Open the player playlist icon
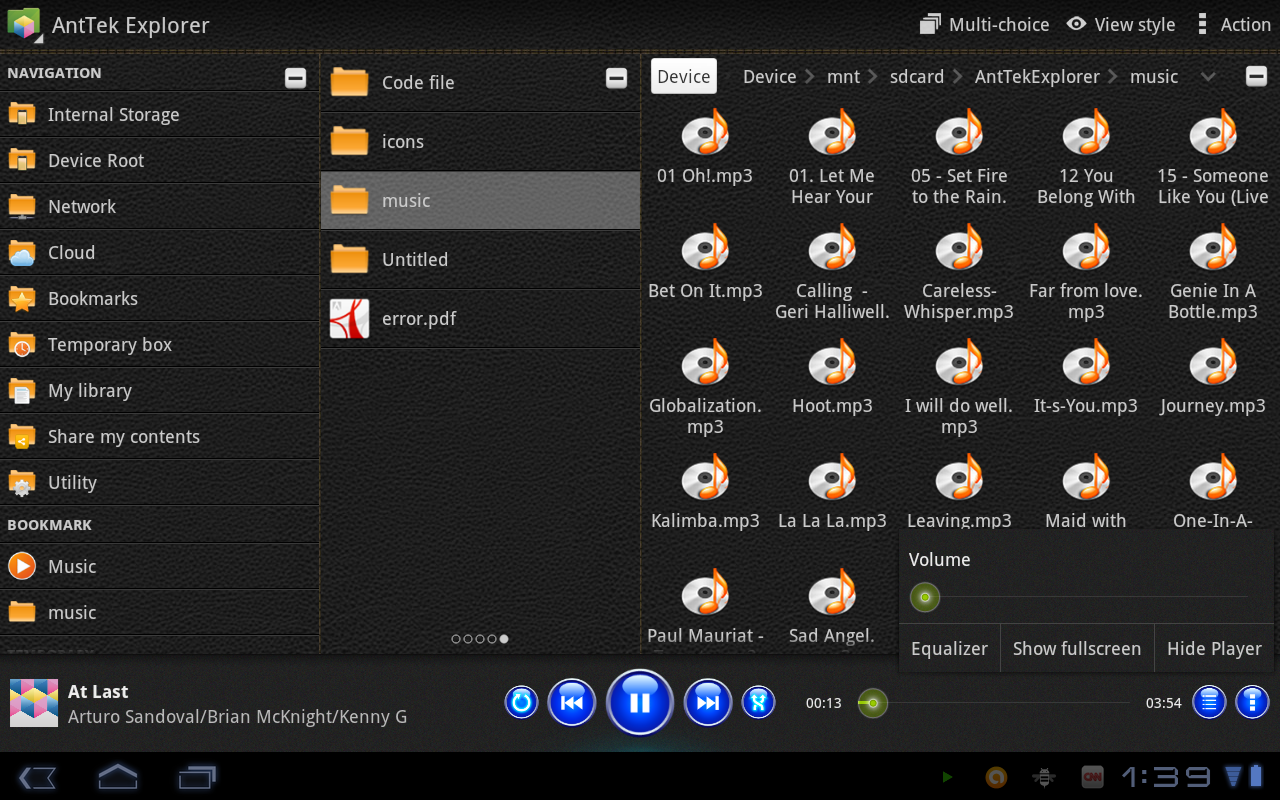 [1209, 702]
